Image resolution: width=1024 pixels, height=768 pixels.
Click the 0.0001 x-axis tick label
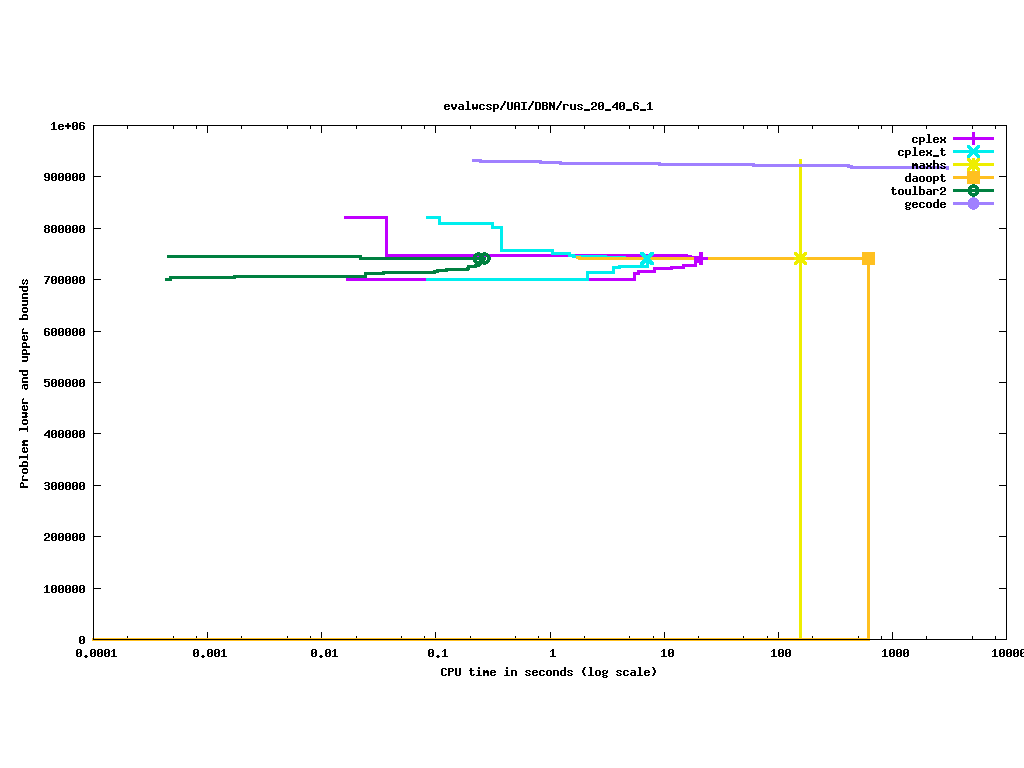coord(93,653)
